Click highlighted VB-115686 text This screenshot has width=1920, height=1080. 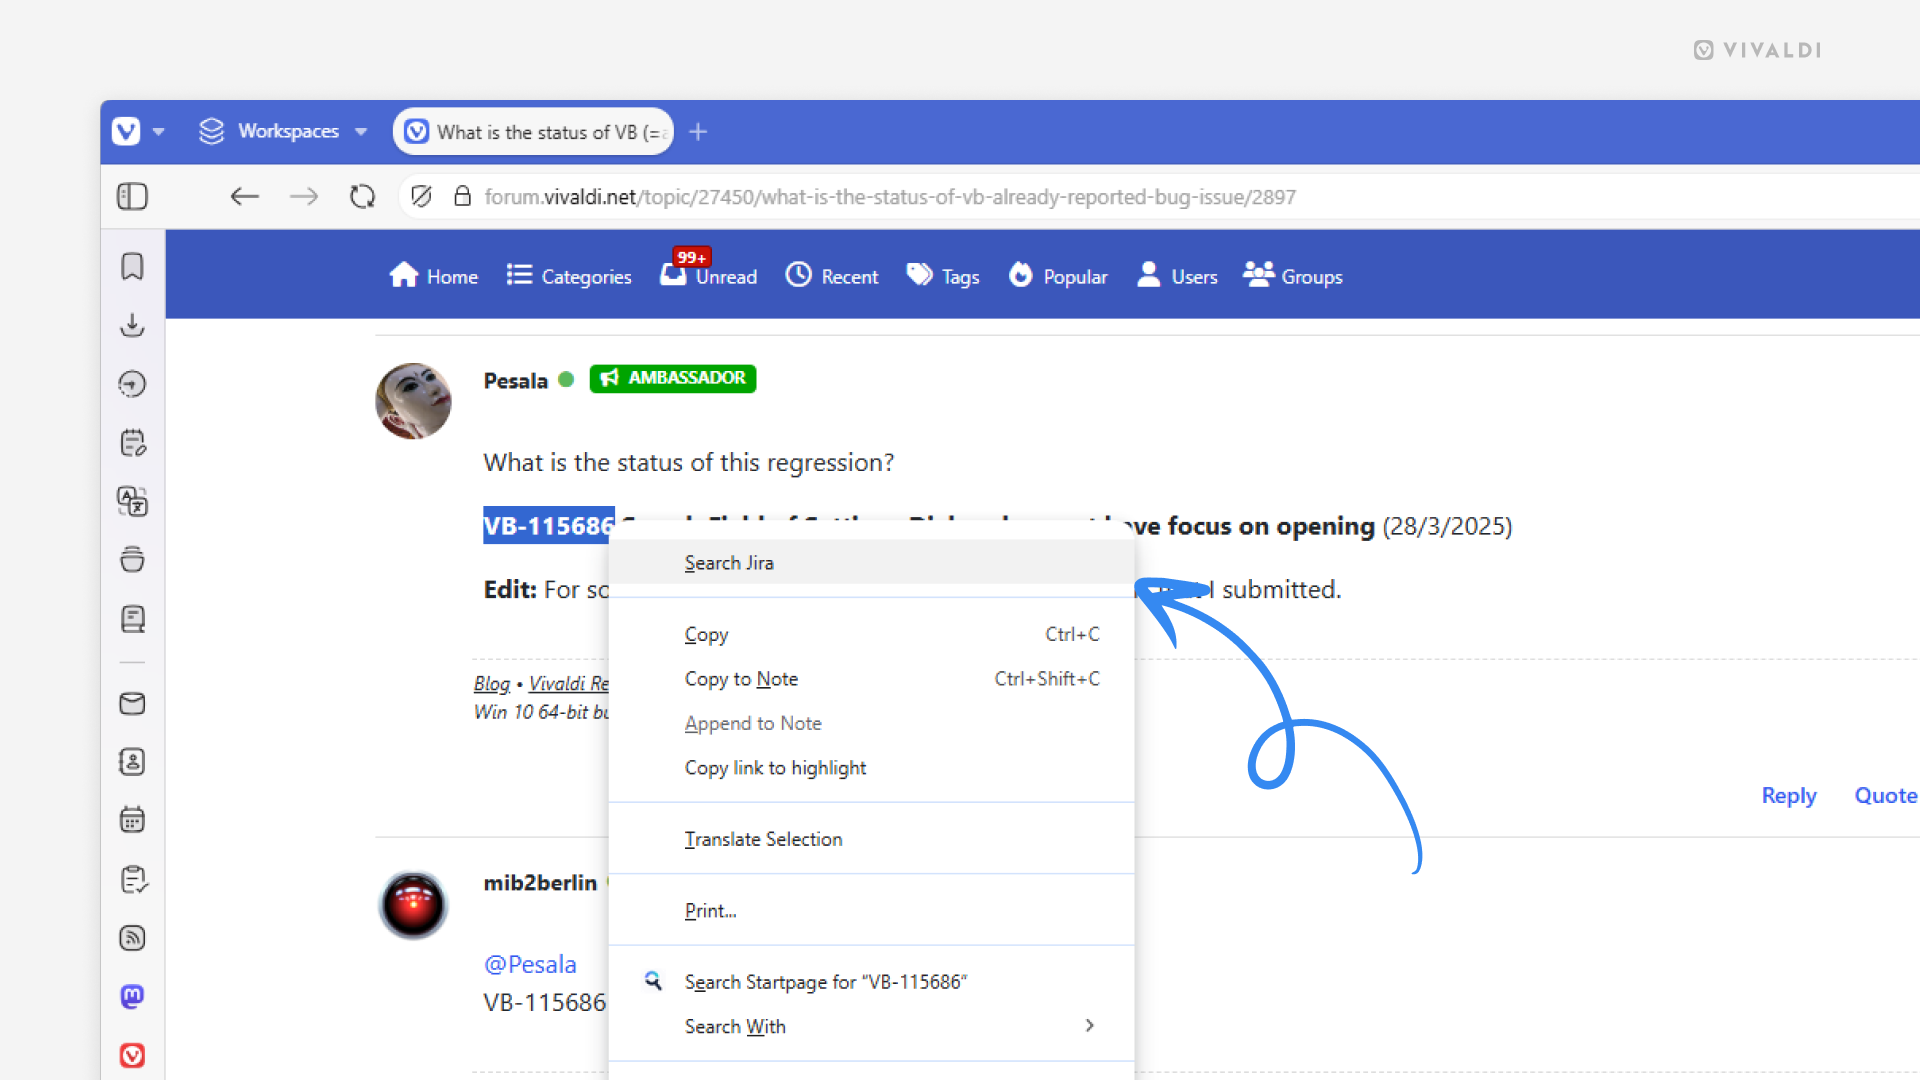[548, 526]
